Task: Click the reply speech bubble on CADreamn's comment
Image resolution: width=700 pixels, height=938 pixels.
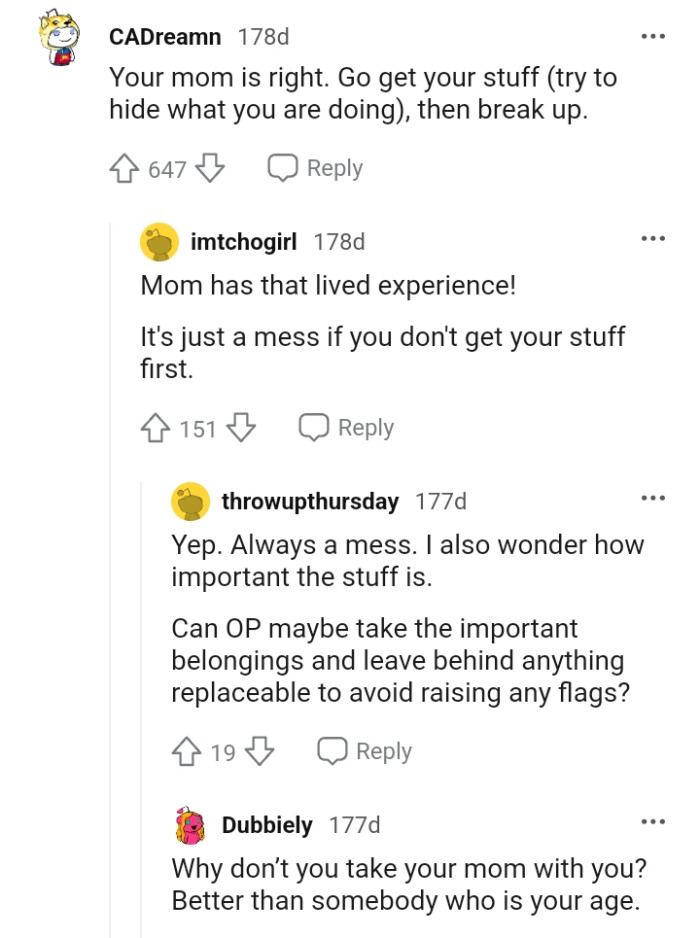Action: [283, 168]
